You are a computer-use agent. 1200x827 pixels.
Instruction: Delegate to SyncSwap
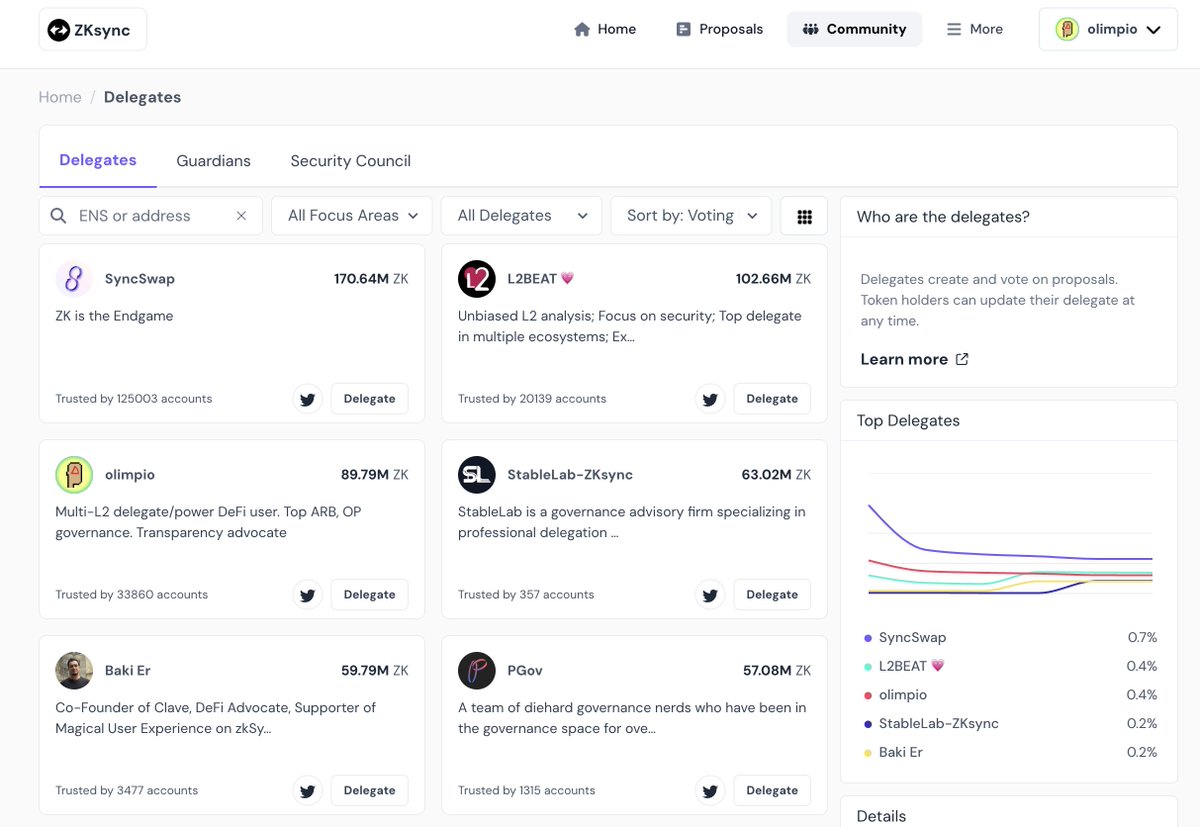point(369,399)
